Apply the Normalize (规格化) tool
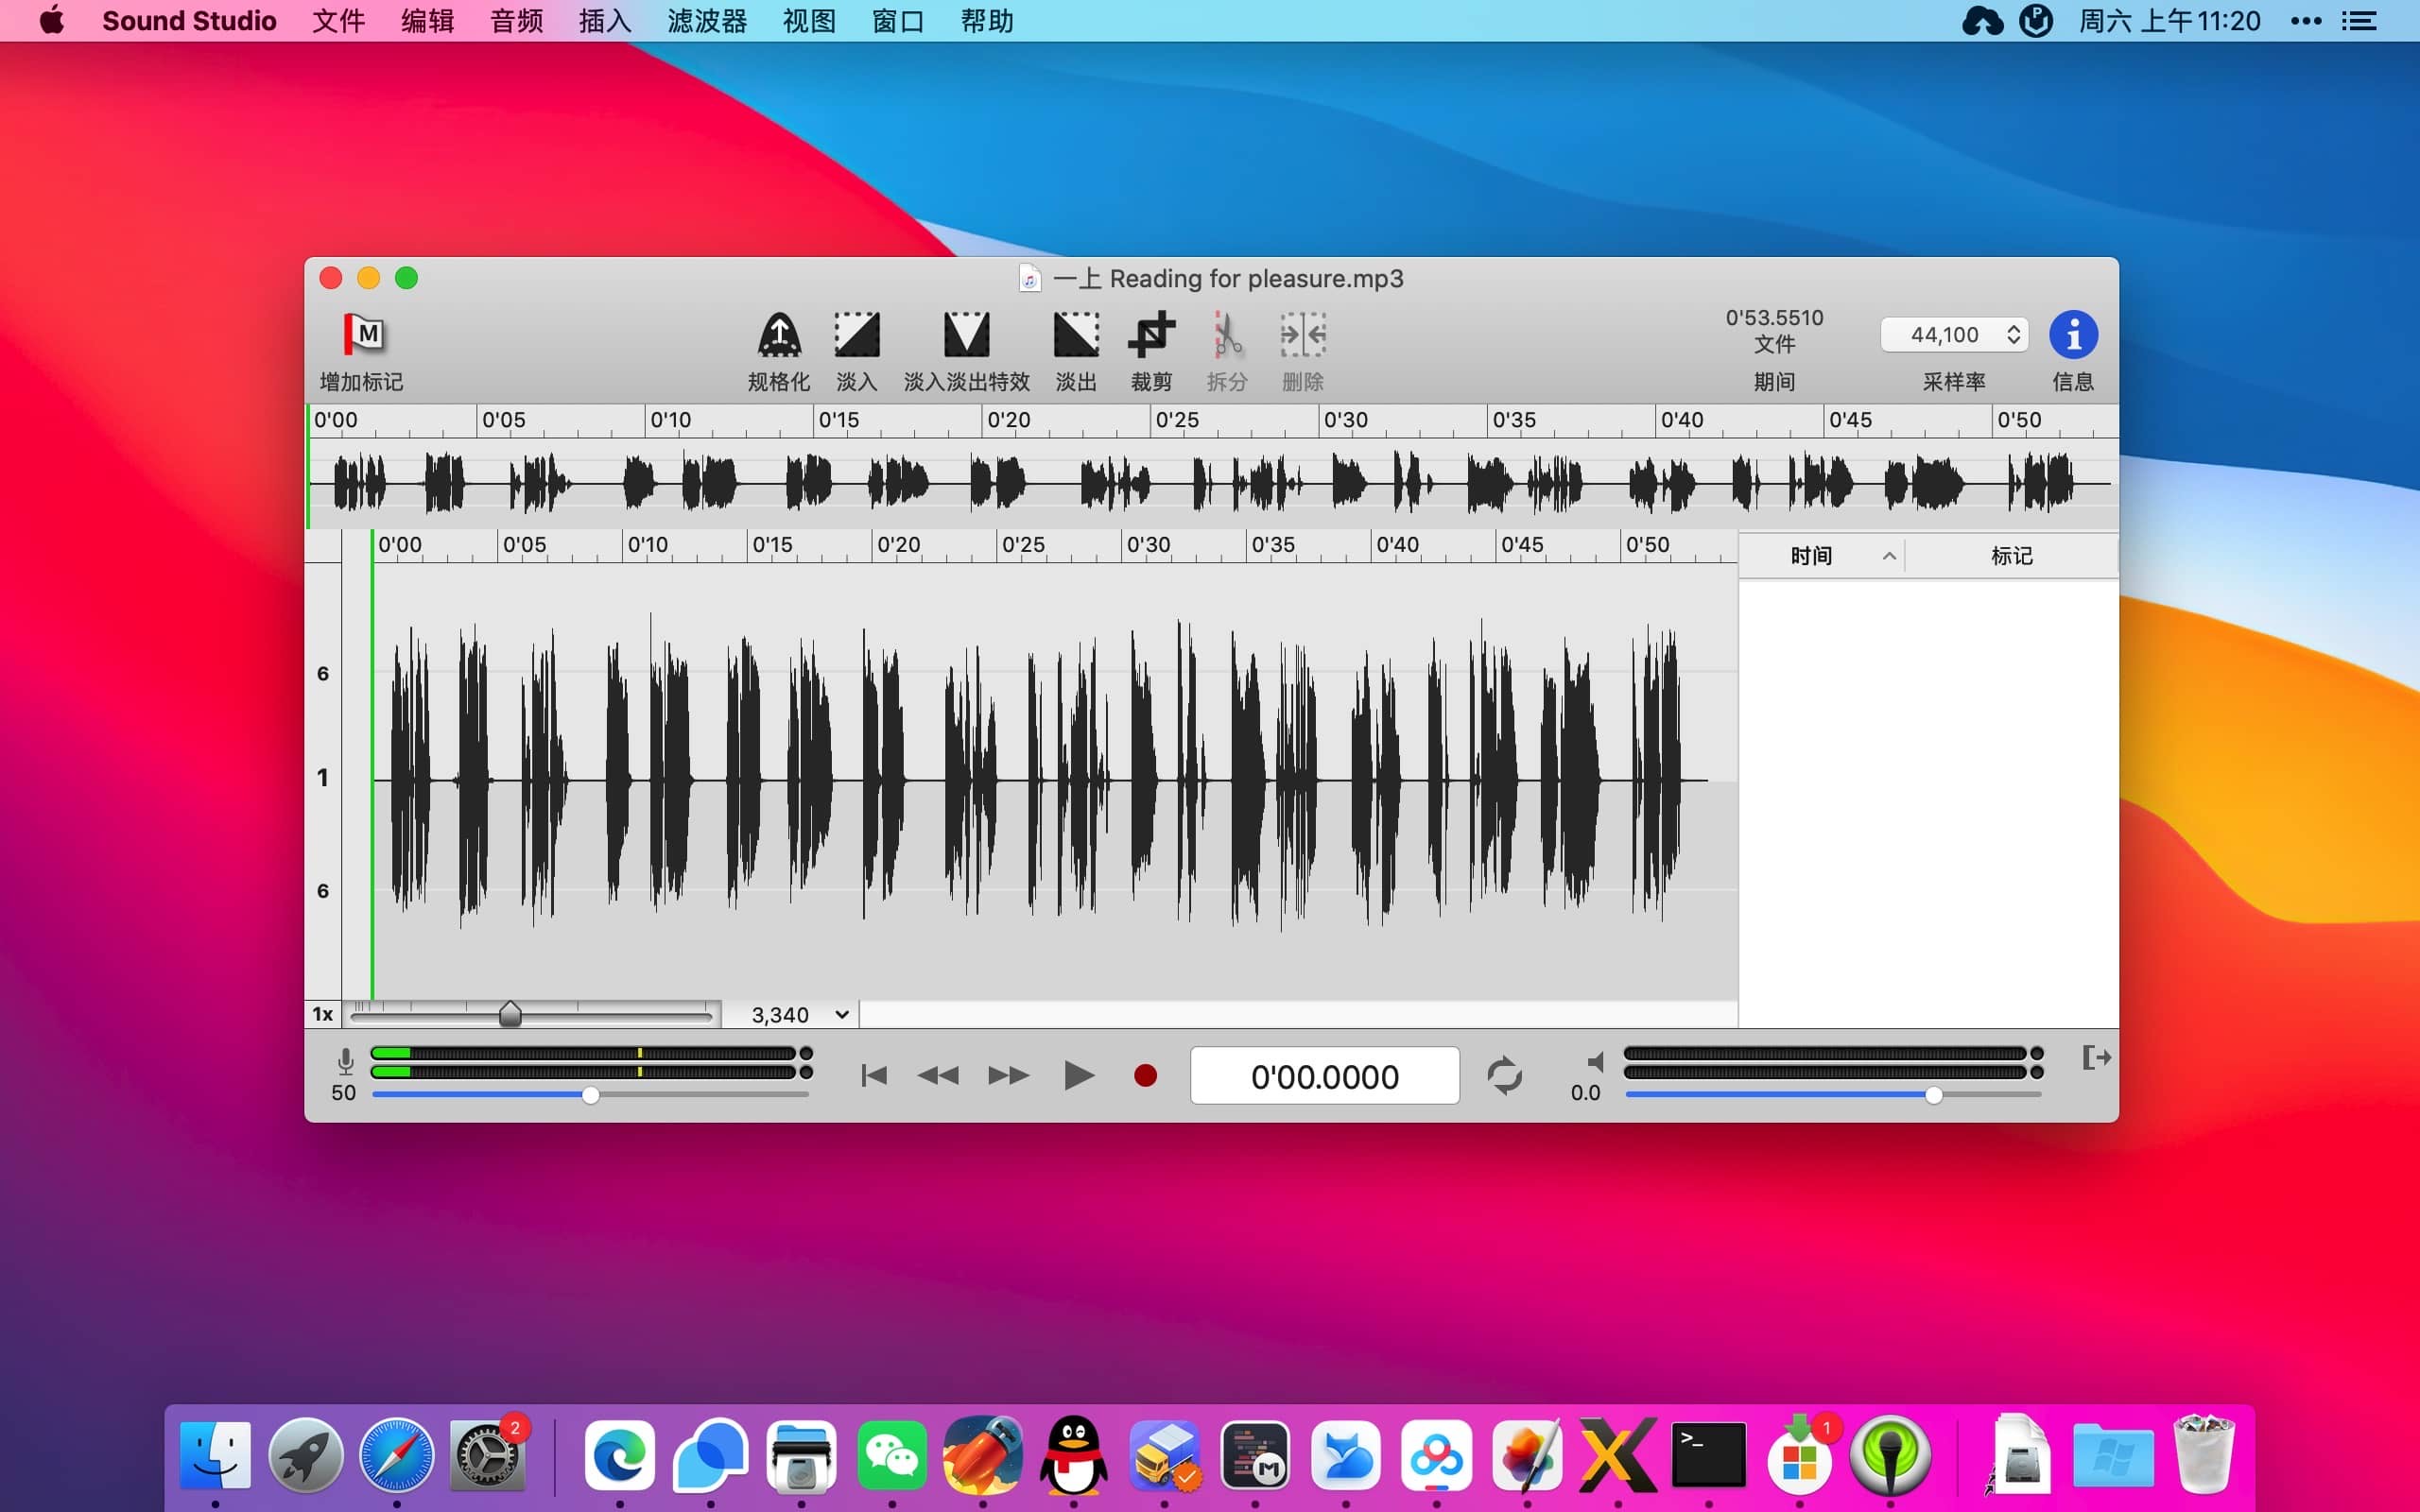The height and width of the screenshot is (1512, 2420). point(778,334)
